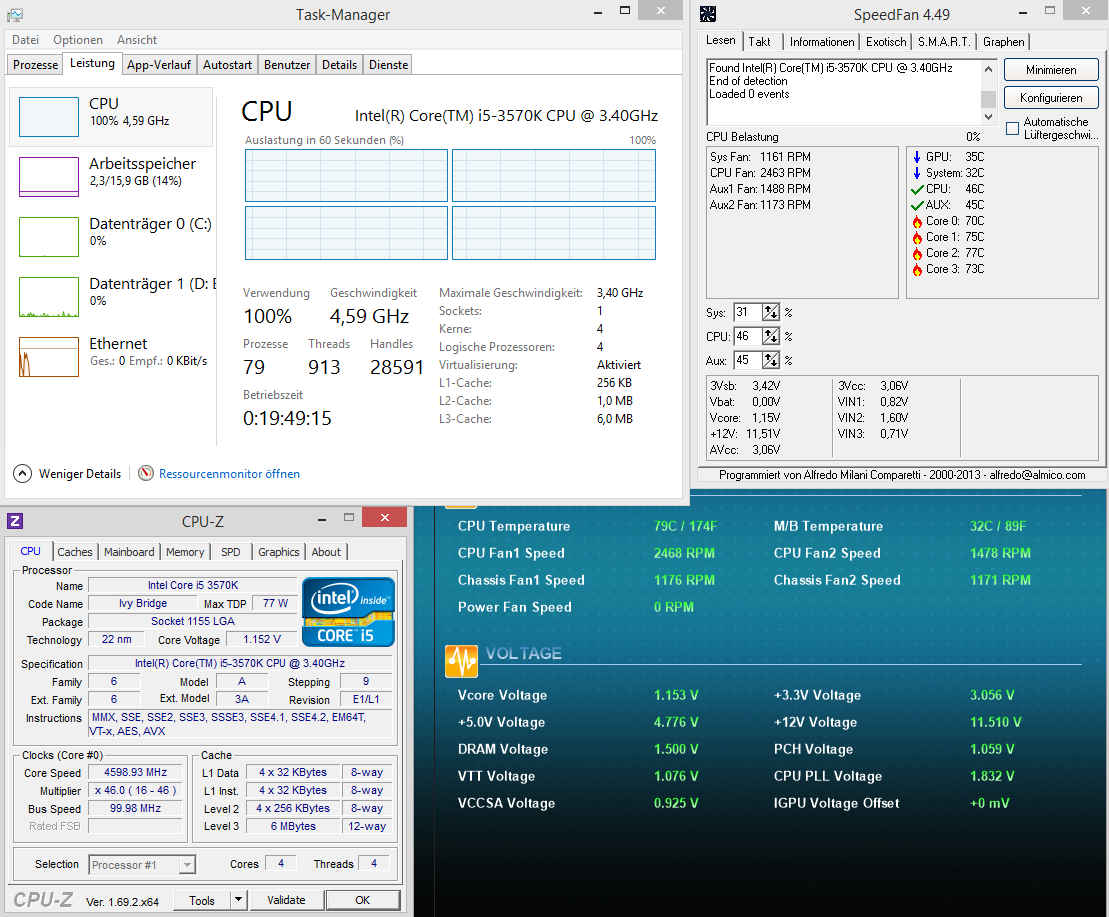The height and width of the screenshot is (917, 1109).
Task: Click the Aux fan speed spinner arrows
Action: [771, 360]
